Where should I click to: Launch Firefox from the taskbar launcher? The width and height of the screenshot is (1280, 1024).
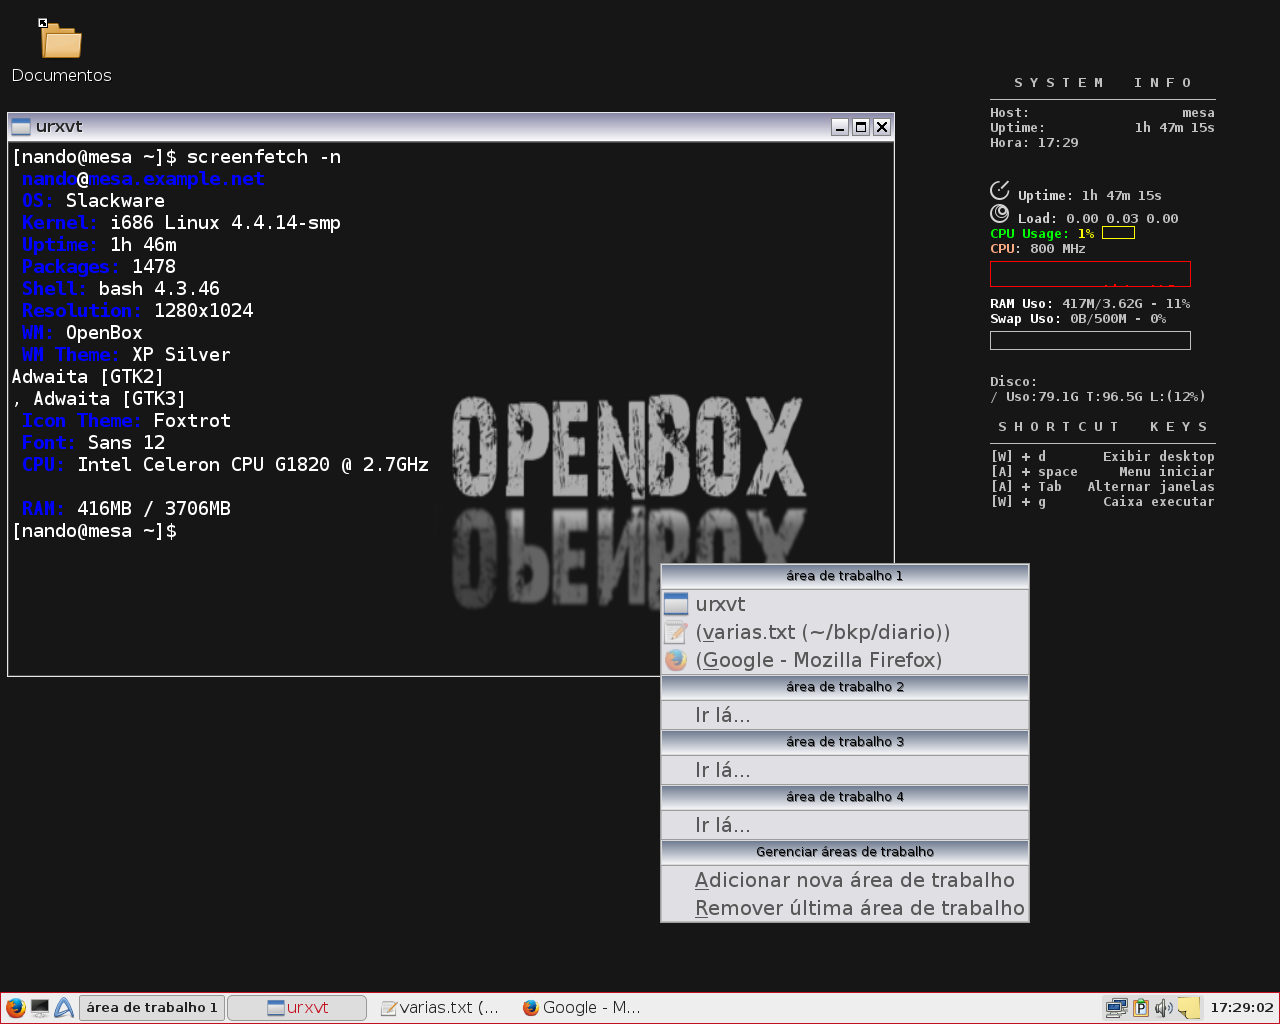tap(15, 1008)
